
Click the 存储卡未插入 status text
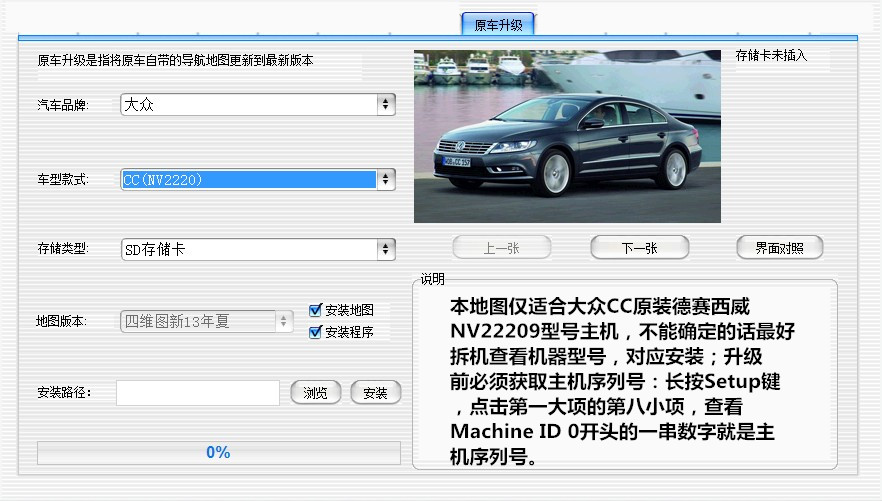point(771,55)
